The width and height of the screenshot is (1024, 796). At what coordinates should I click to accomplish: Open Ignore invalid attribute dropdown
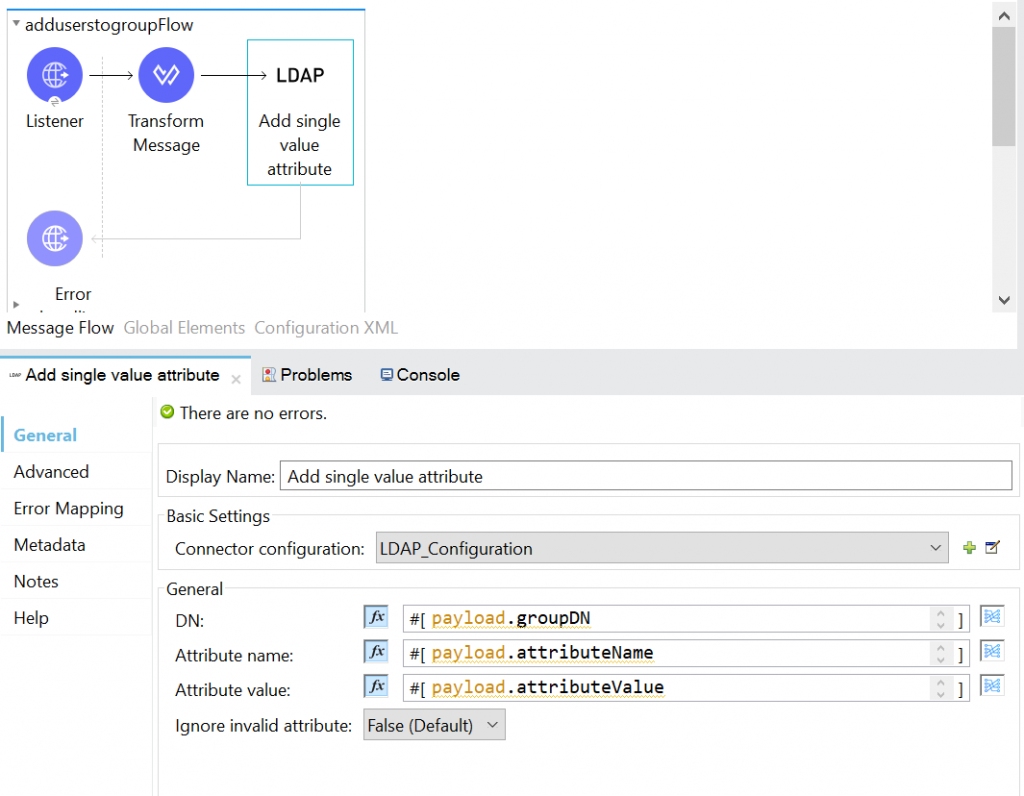(432, 725)
